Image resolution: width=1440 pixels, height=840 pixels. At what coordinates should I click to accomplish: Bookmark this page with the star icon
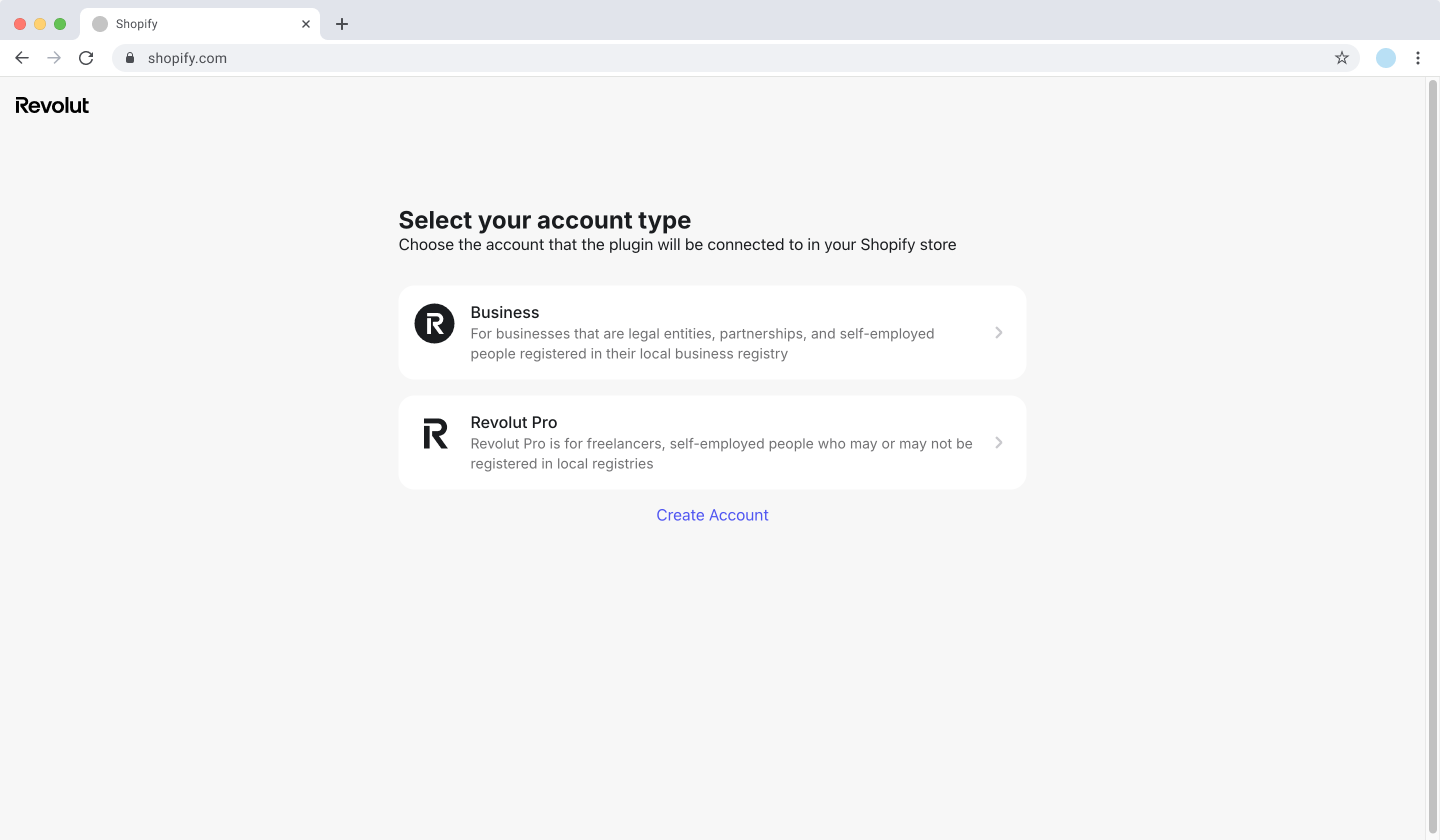click(1342, 58)
